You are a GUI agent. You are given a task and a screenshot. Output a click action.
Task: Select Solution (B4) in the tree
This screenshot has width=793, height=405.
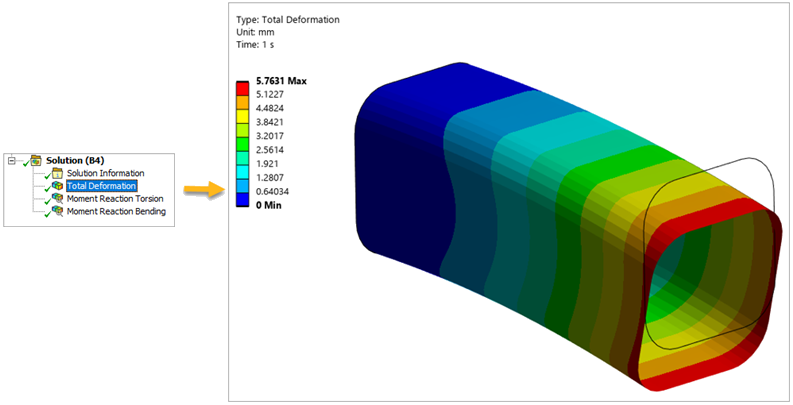coord(75,161)
